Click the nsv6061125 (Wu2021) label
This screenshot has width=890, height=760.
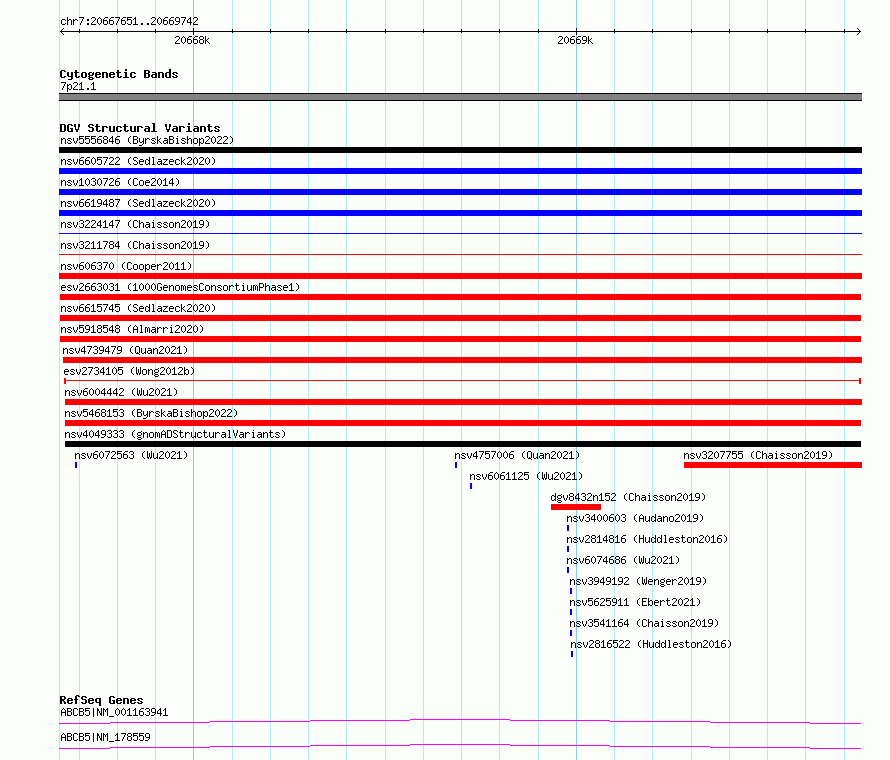(526, 476)
